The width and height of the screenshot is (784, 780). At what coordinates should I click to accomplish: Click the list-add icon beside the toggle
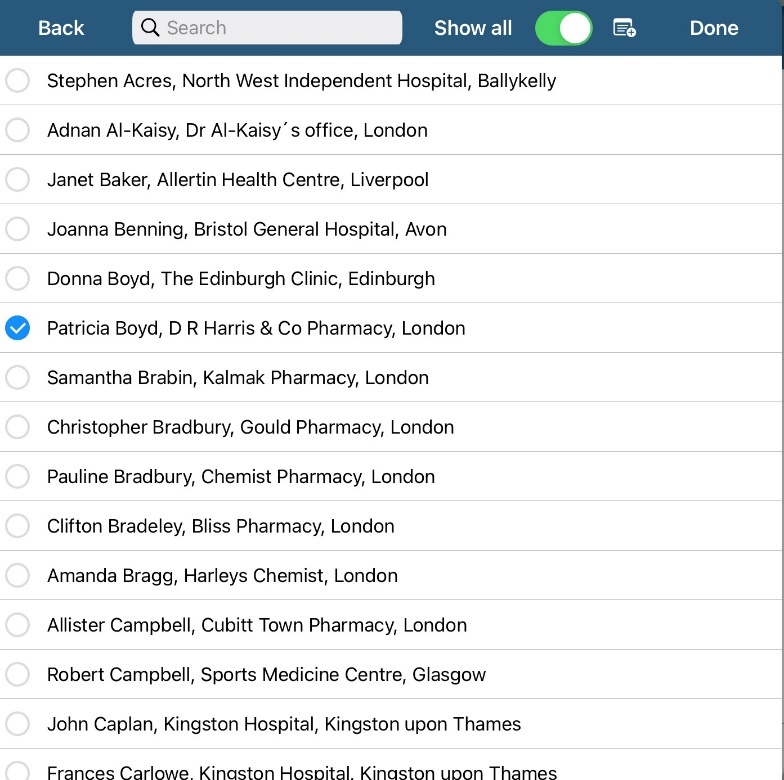click(x=624, y=28)
